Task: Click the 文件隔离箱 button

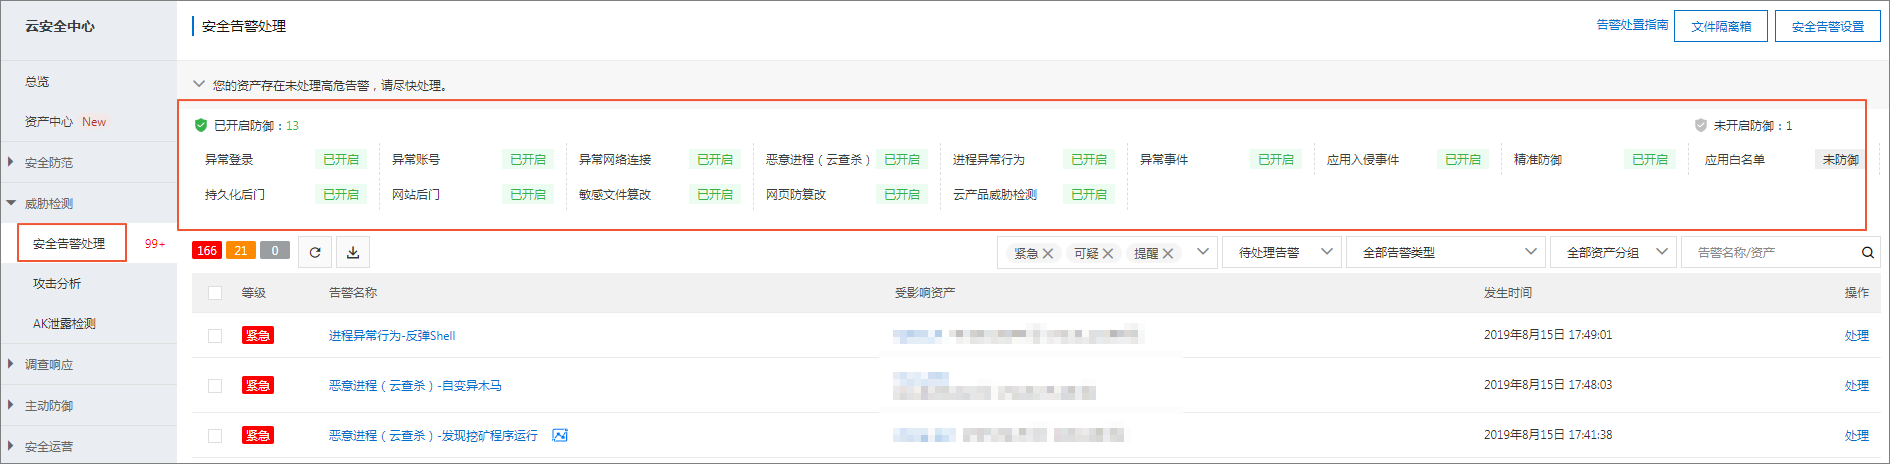Action: coord(1721,26)
